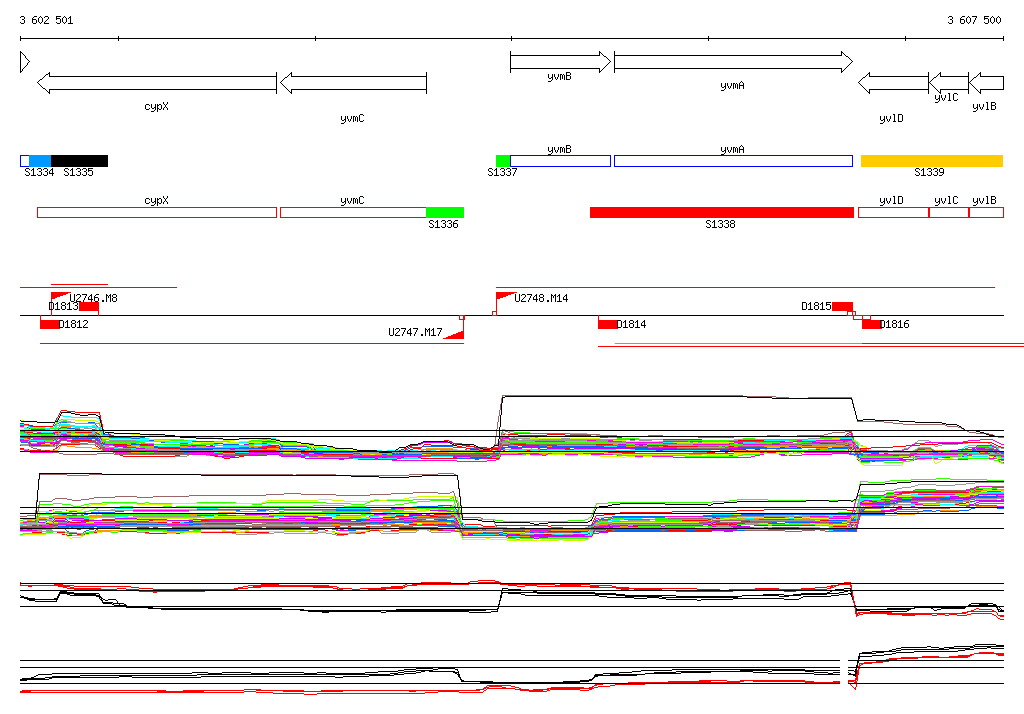
Task: Select the orange S1339 segment
Action: (x=932, y=161)
